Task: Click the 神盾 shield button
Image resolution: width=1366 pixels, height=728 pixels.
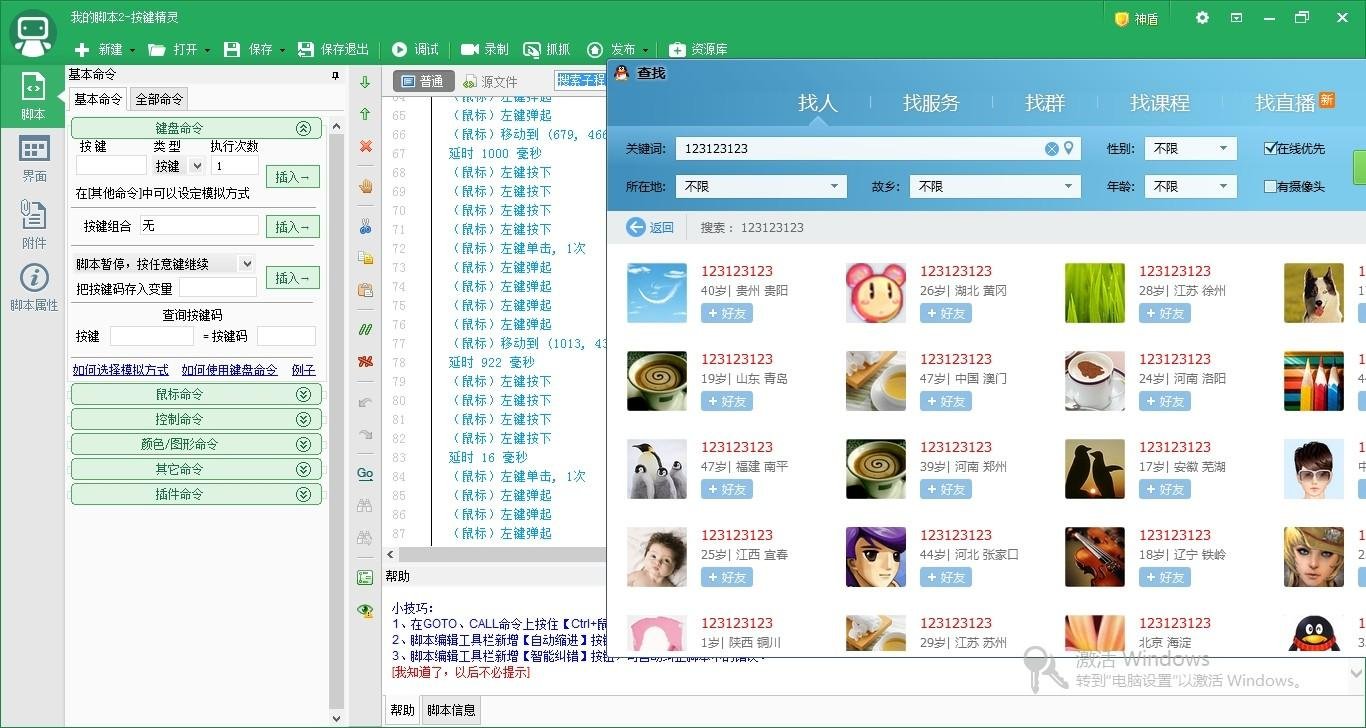Action: click(1136, 18)
